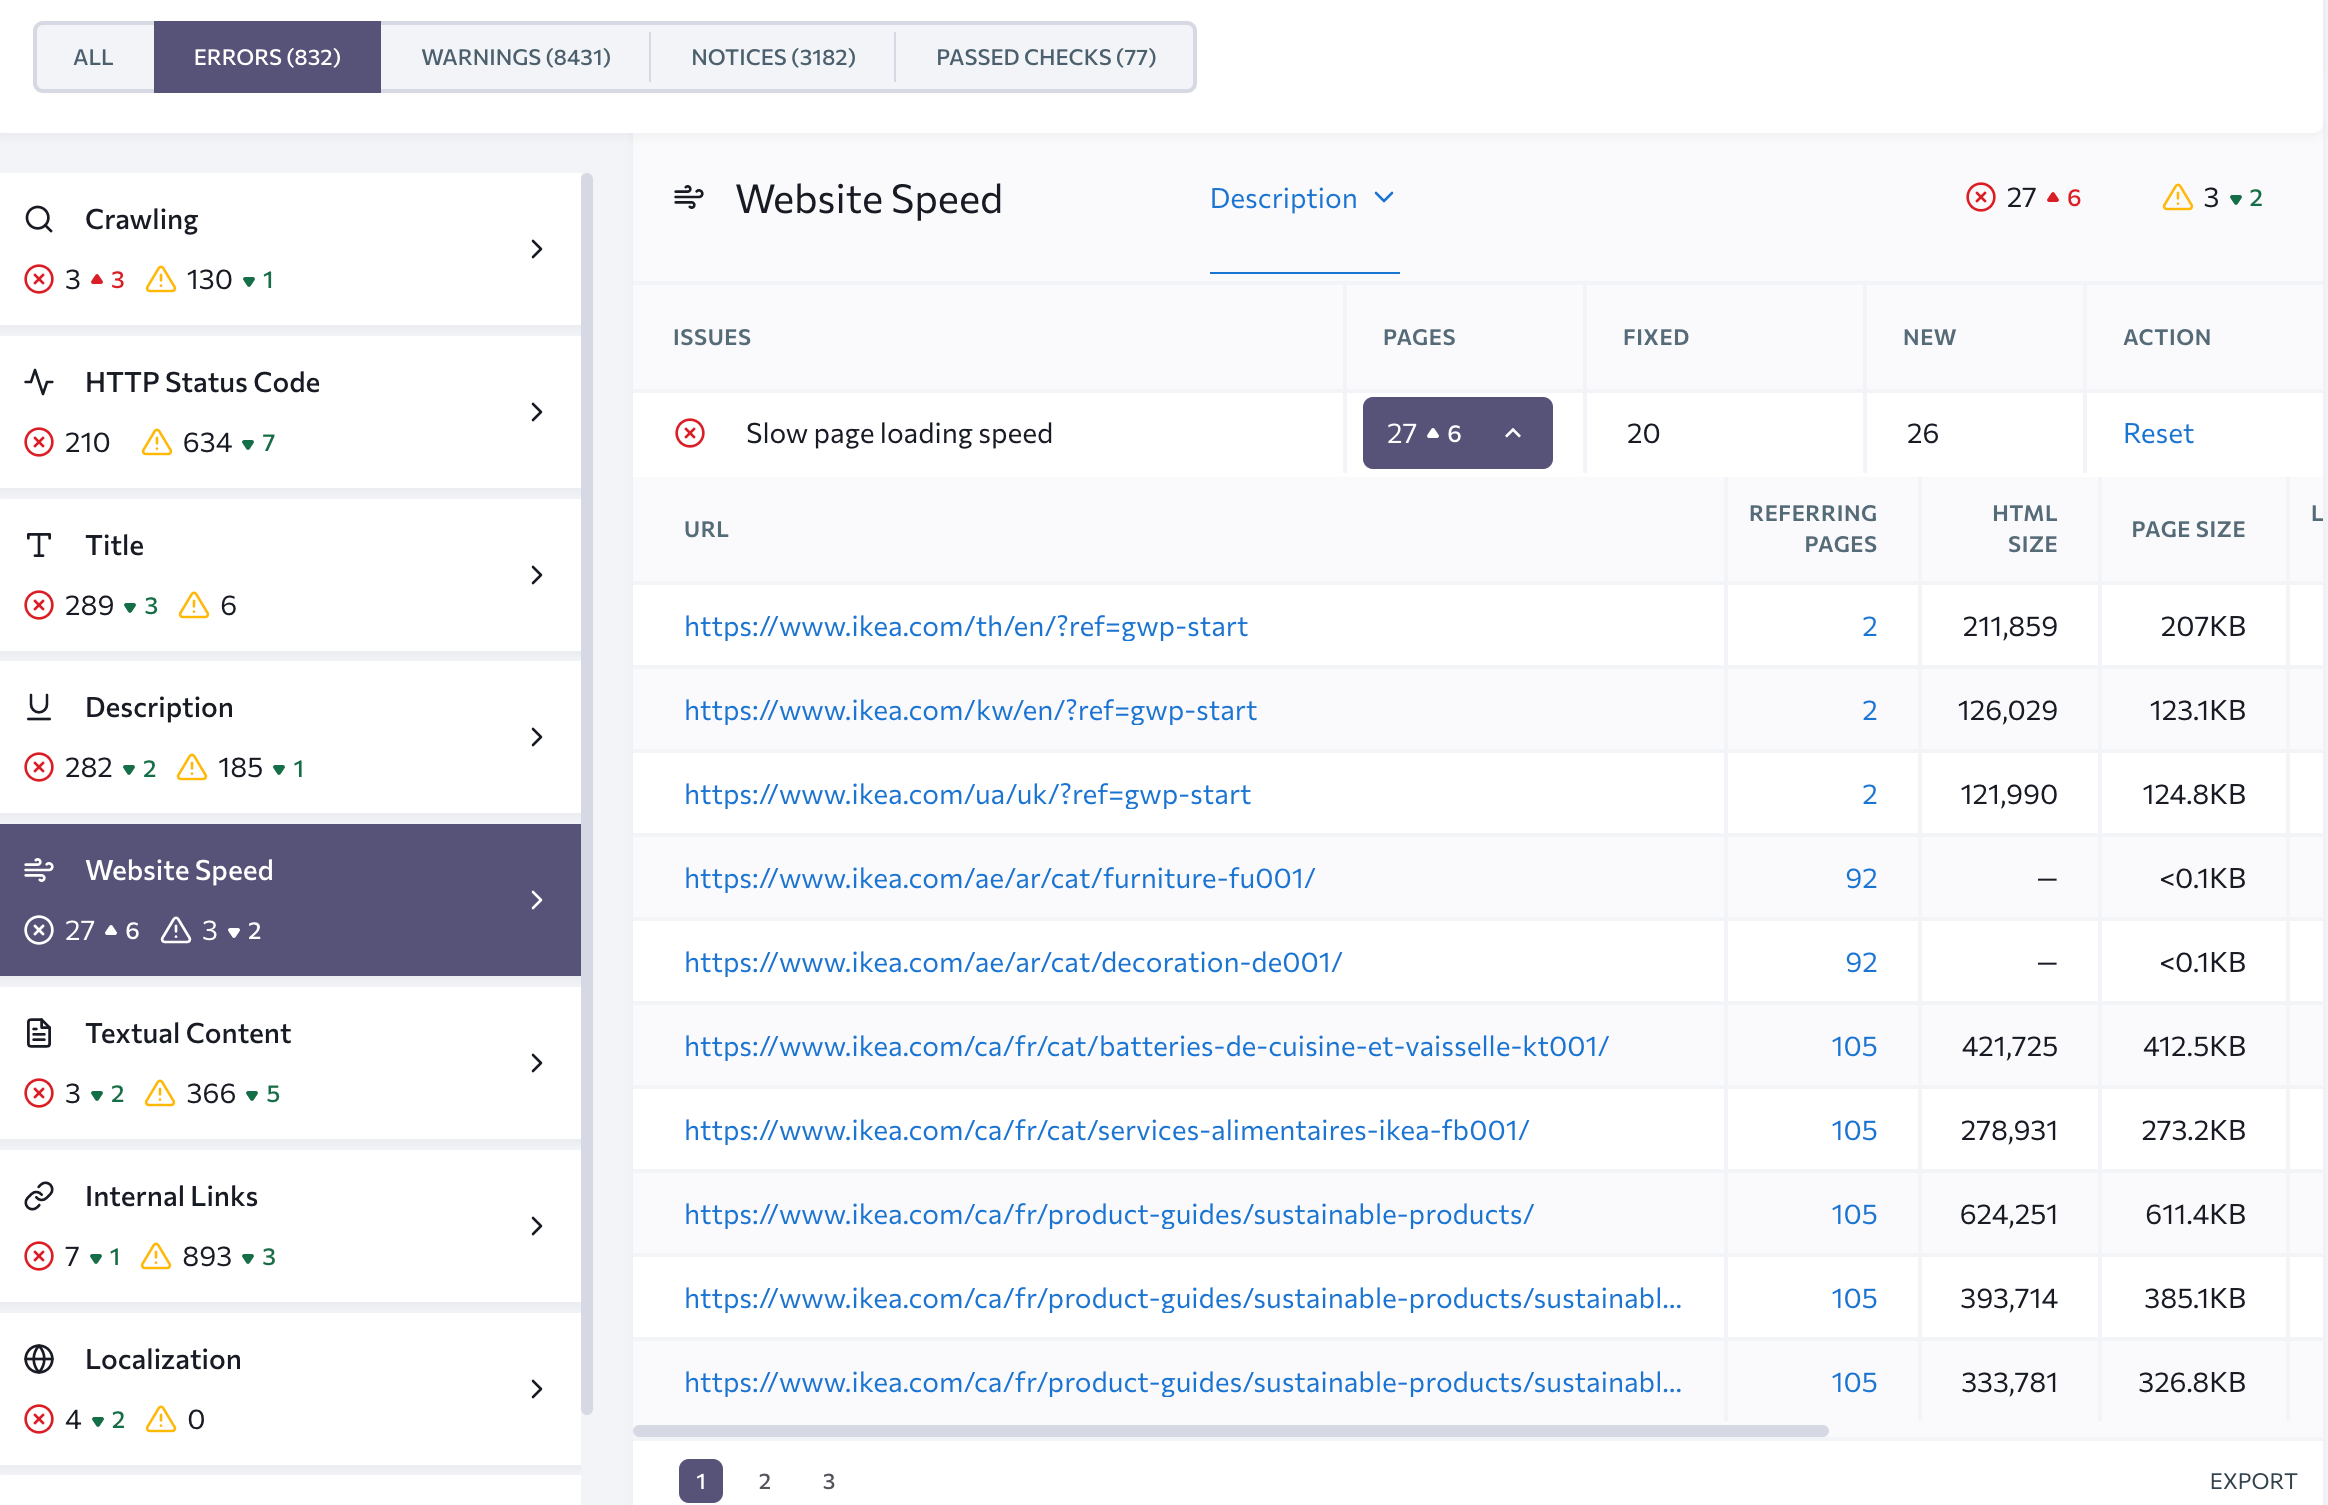2328x1505 pixels.
Task: Click the HTTP Status Code warning icon showing 634
Action: point(157,442)
